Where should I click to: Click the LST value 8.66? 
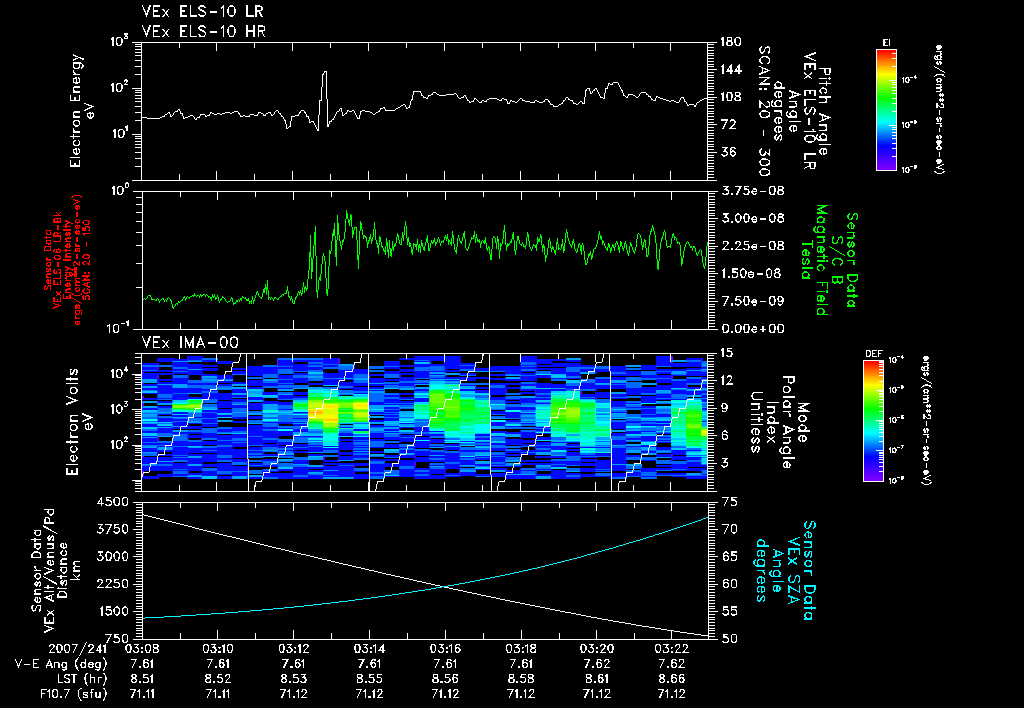[x=672, y=679]
